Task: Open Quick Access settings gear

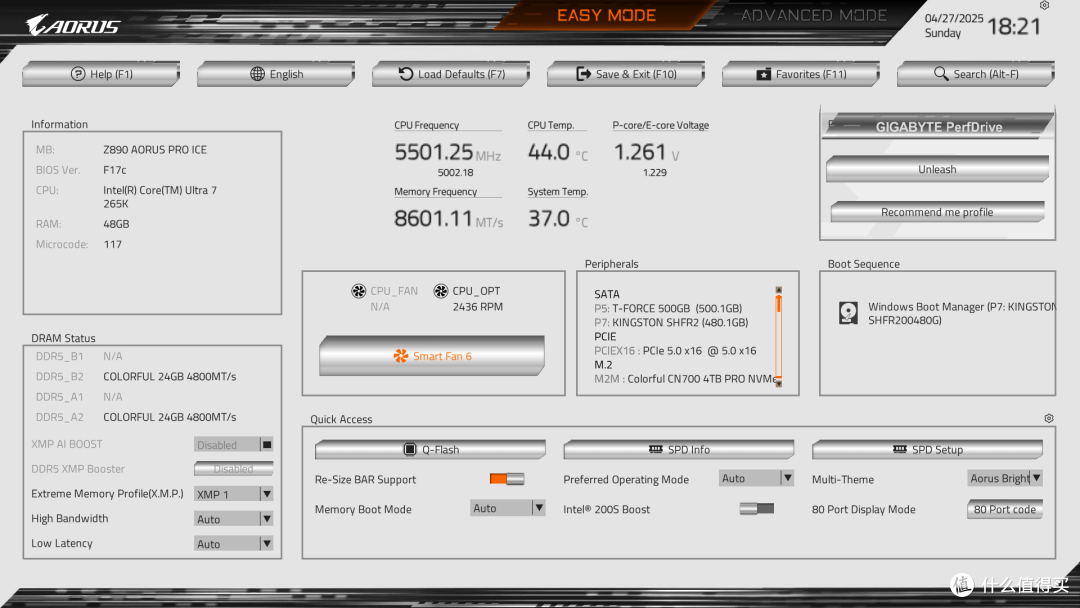Action: (1048, 419)
